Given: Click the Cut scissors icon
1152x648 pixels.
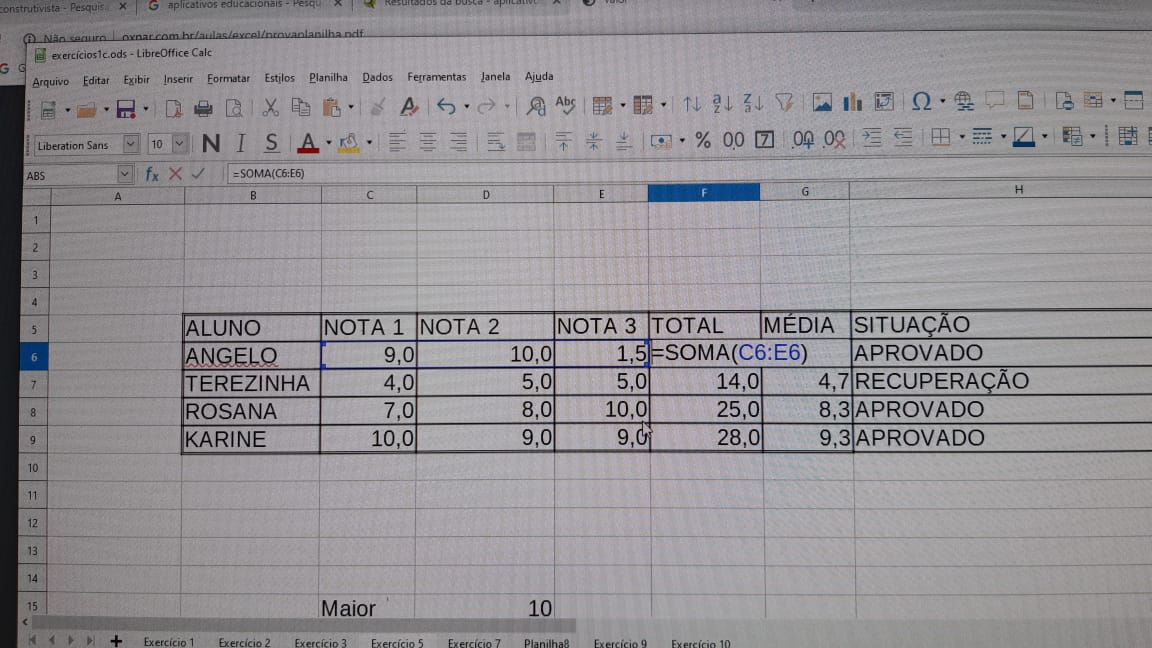Looking at the screenshot, I should click(x=270, y=108).
